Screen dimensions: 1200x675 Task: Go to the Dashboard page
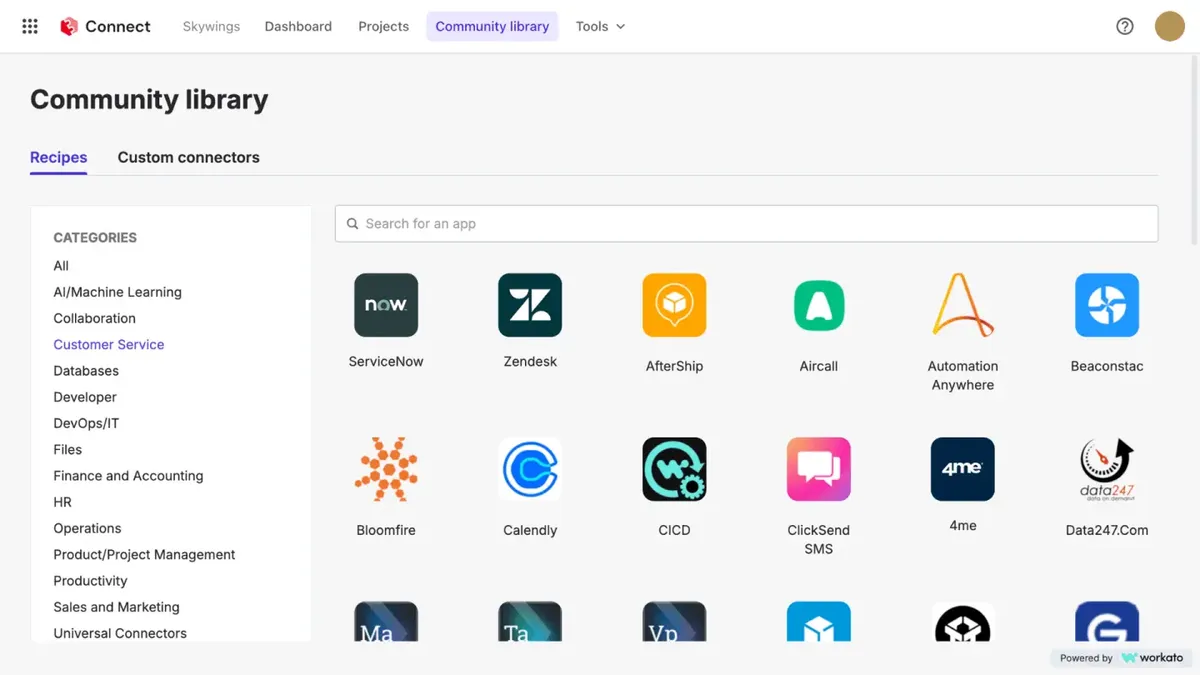(298, 27)
